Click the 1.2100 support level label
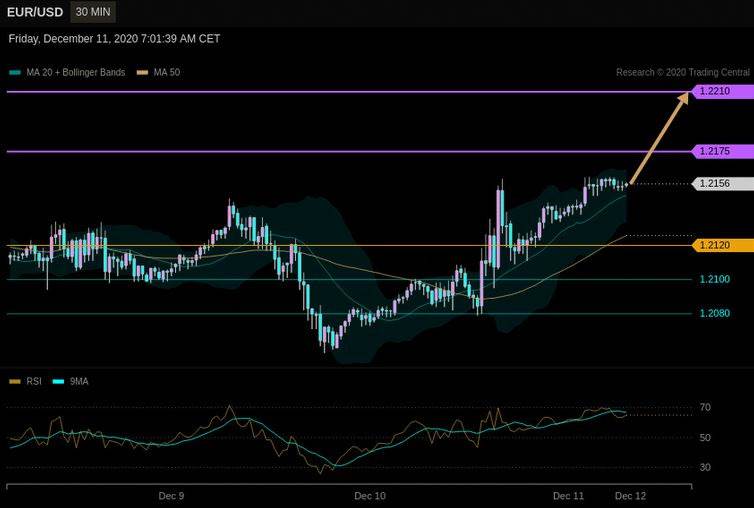Viewport: 754px width, 508px height. (x=714, y=279)
